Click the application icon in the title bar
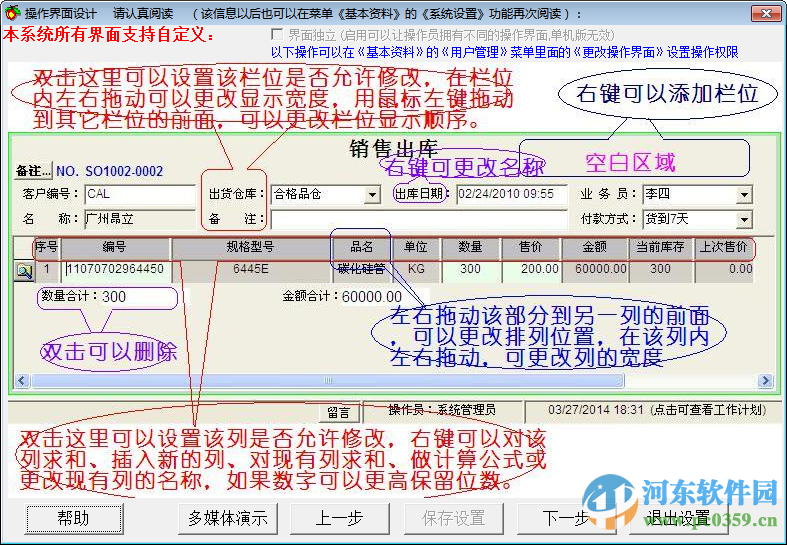787x545 pixels. (12, 13)
